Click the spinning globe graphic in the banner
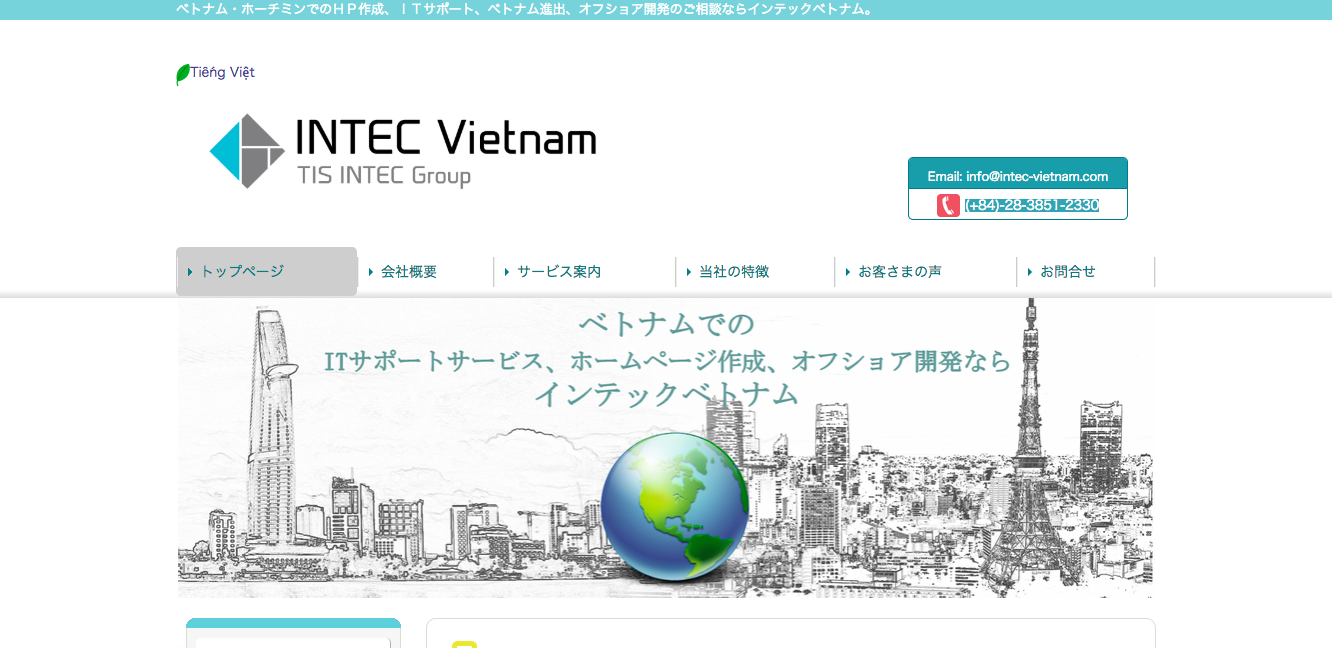Viewport: 1332px width, 648px height. click(x=676, y=508)
